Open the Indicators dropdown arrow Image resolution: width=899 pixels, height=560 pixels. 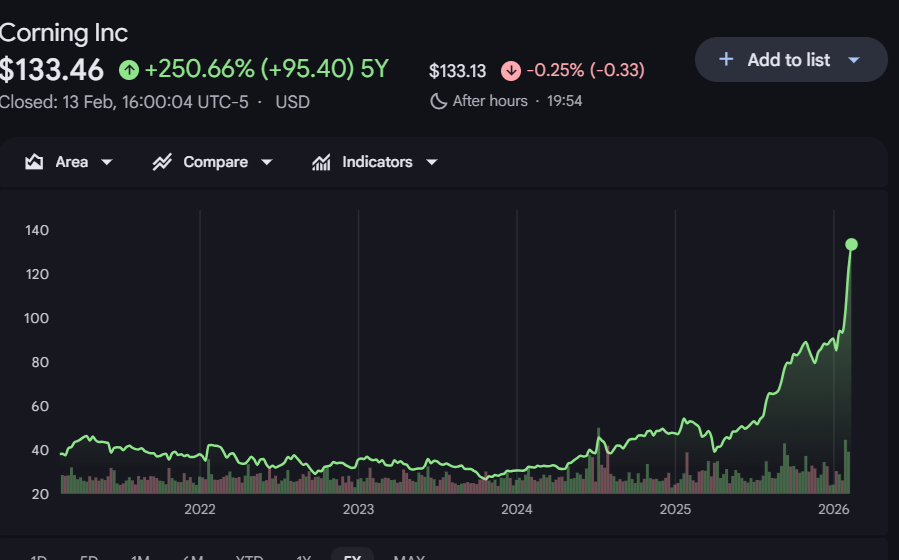point(431,162)
